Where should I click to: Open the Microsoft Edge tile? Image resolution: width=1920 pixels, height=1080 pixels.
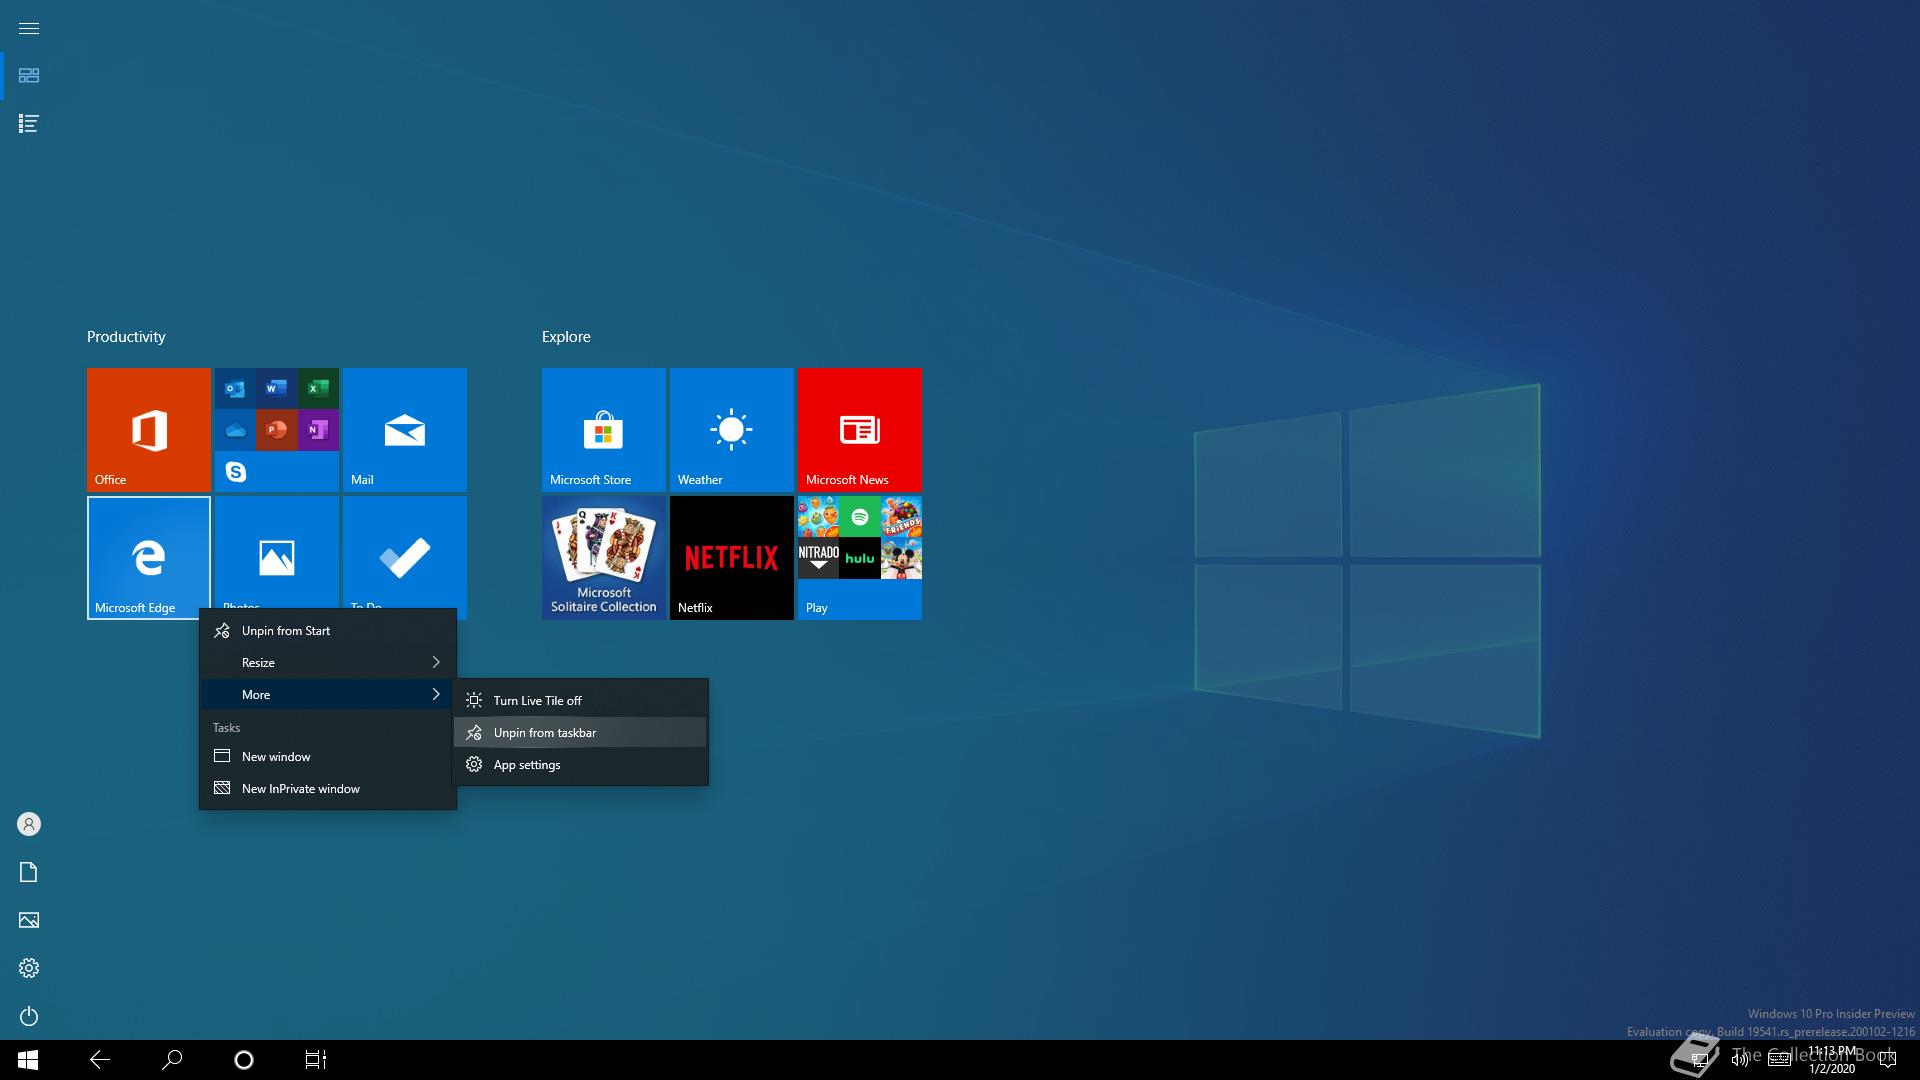coord(149,558)
